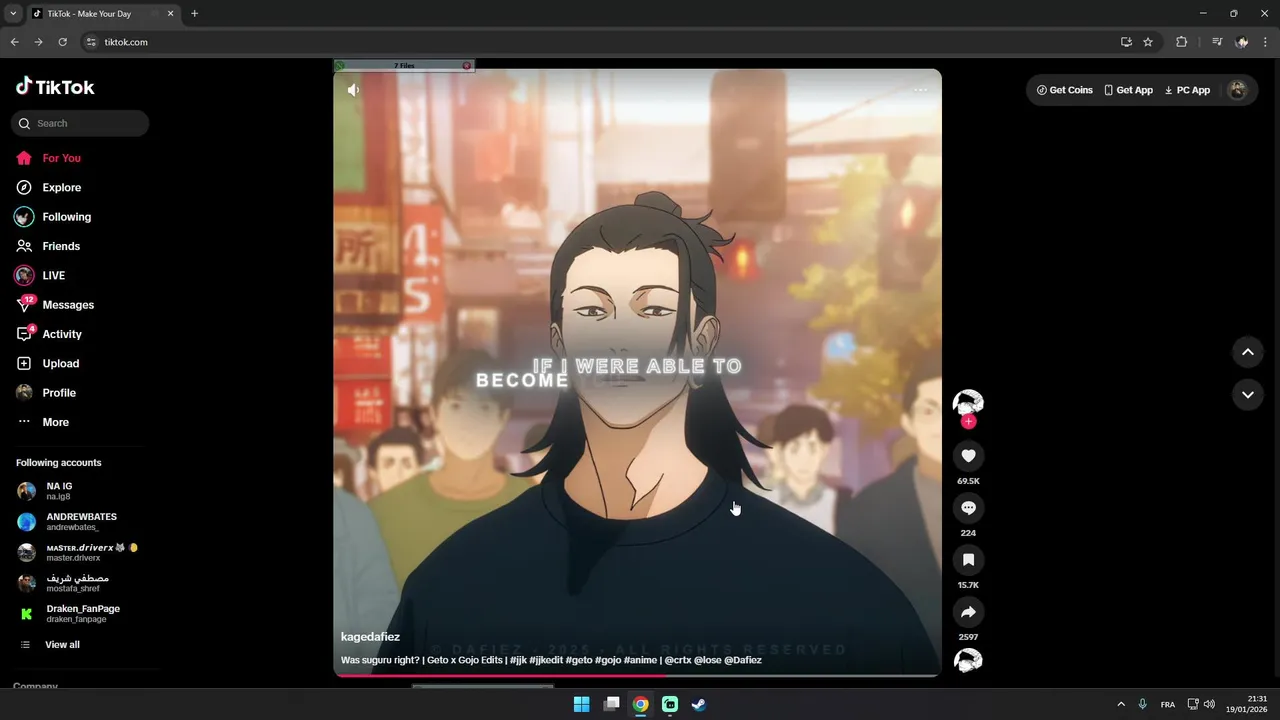This screenshot has height=720, width=1280.
Task: Click Get Coins button
Action: [x=1064, y=90]
